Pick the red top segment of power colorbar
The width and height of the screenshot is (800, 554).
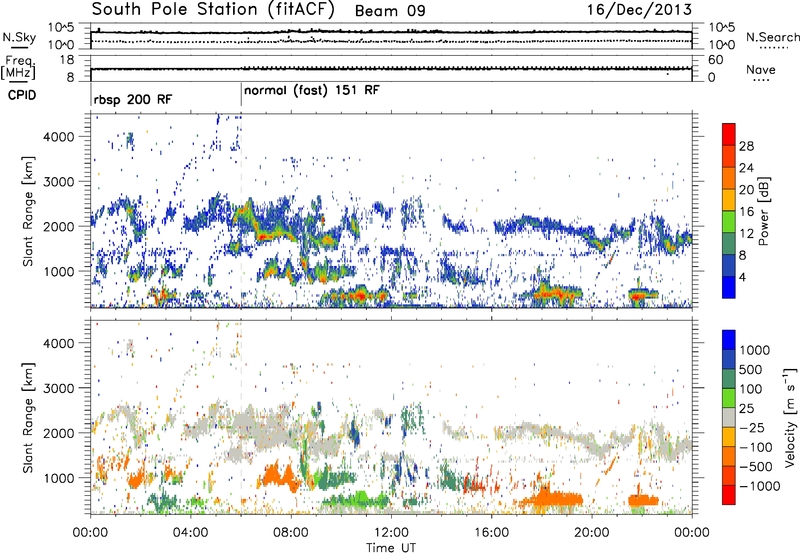point(729,135)
